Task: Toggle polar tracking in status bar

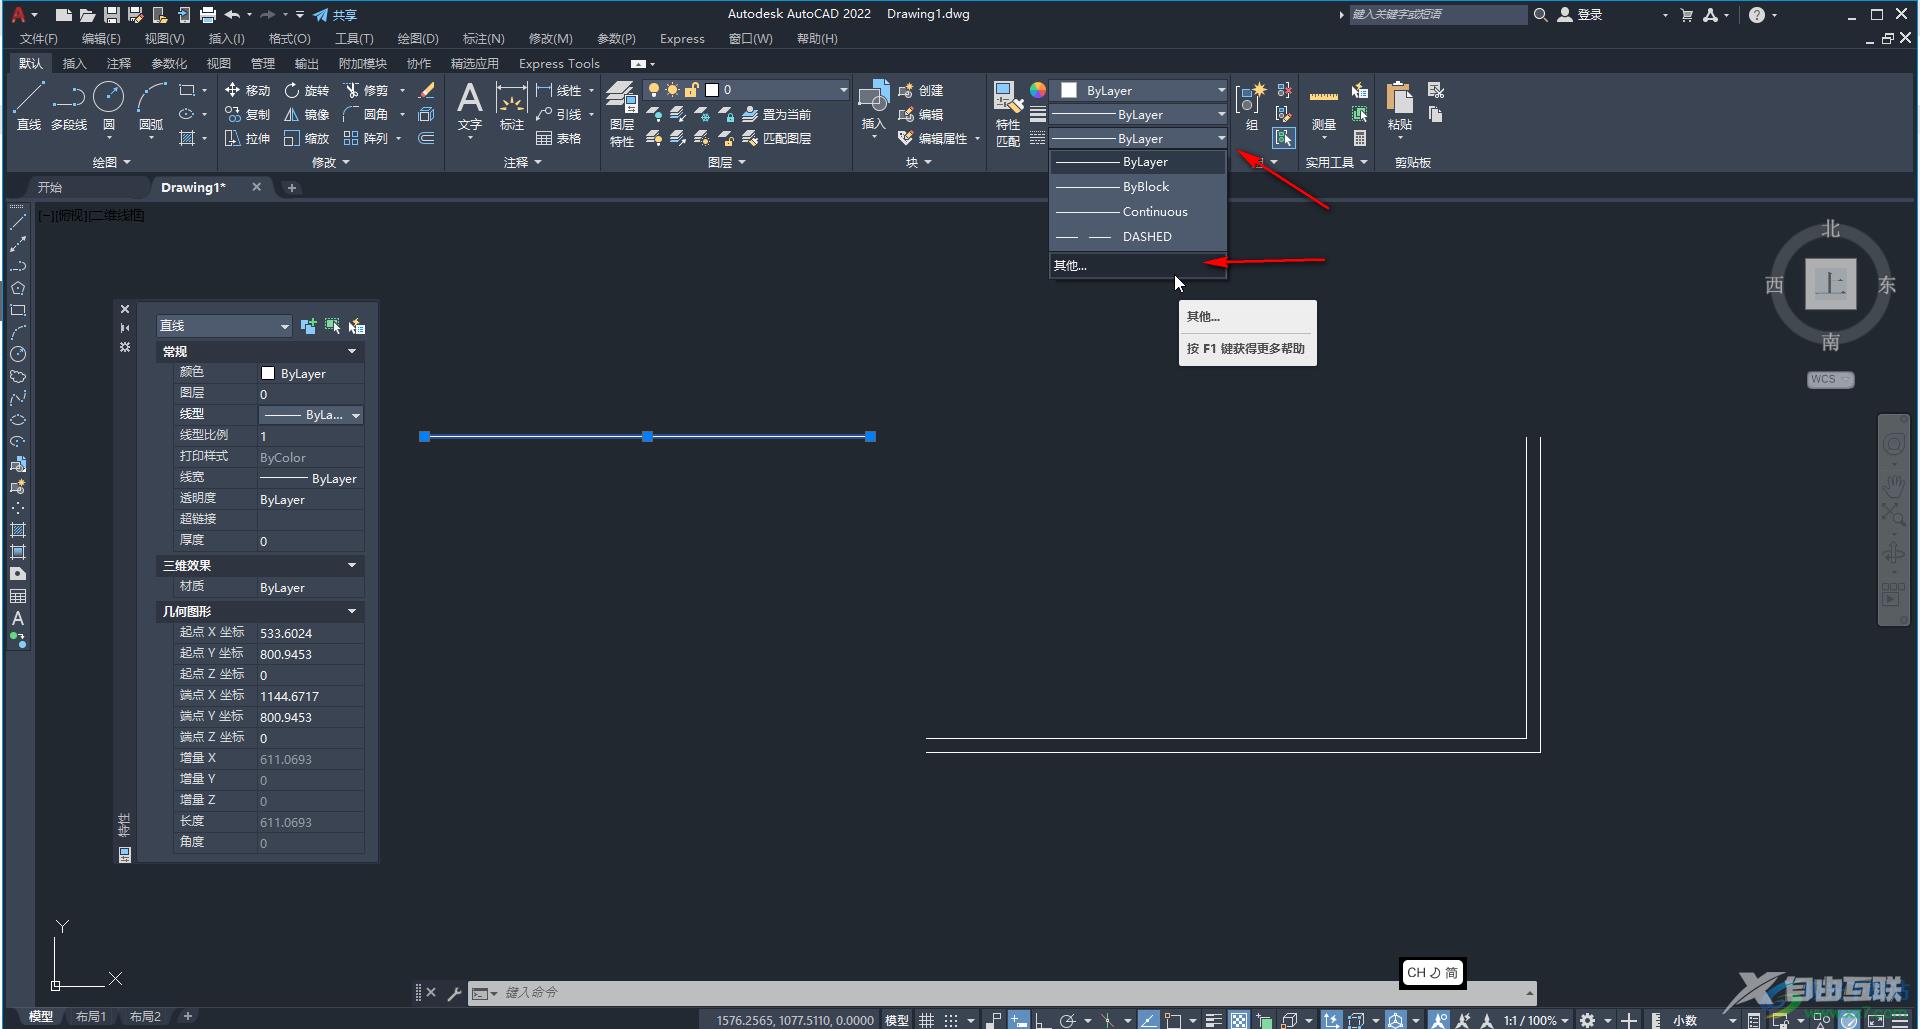Action: tap(1067, 1020)
